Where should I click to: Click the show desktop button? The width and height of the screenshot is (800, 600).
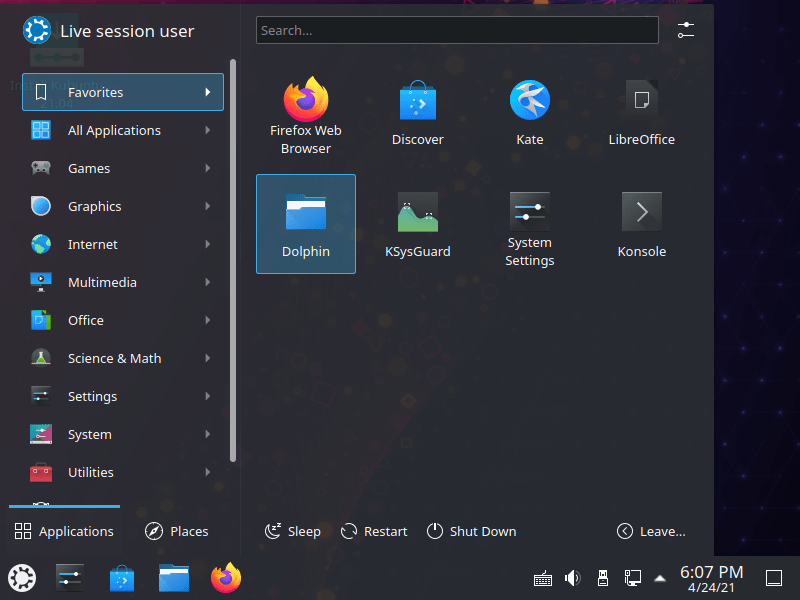(774, 578)
